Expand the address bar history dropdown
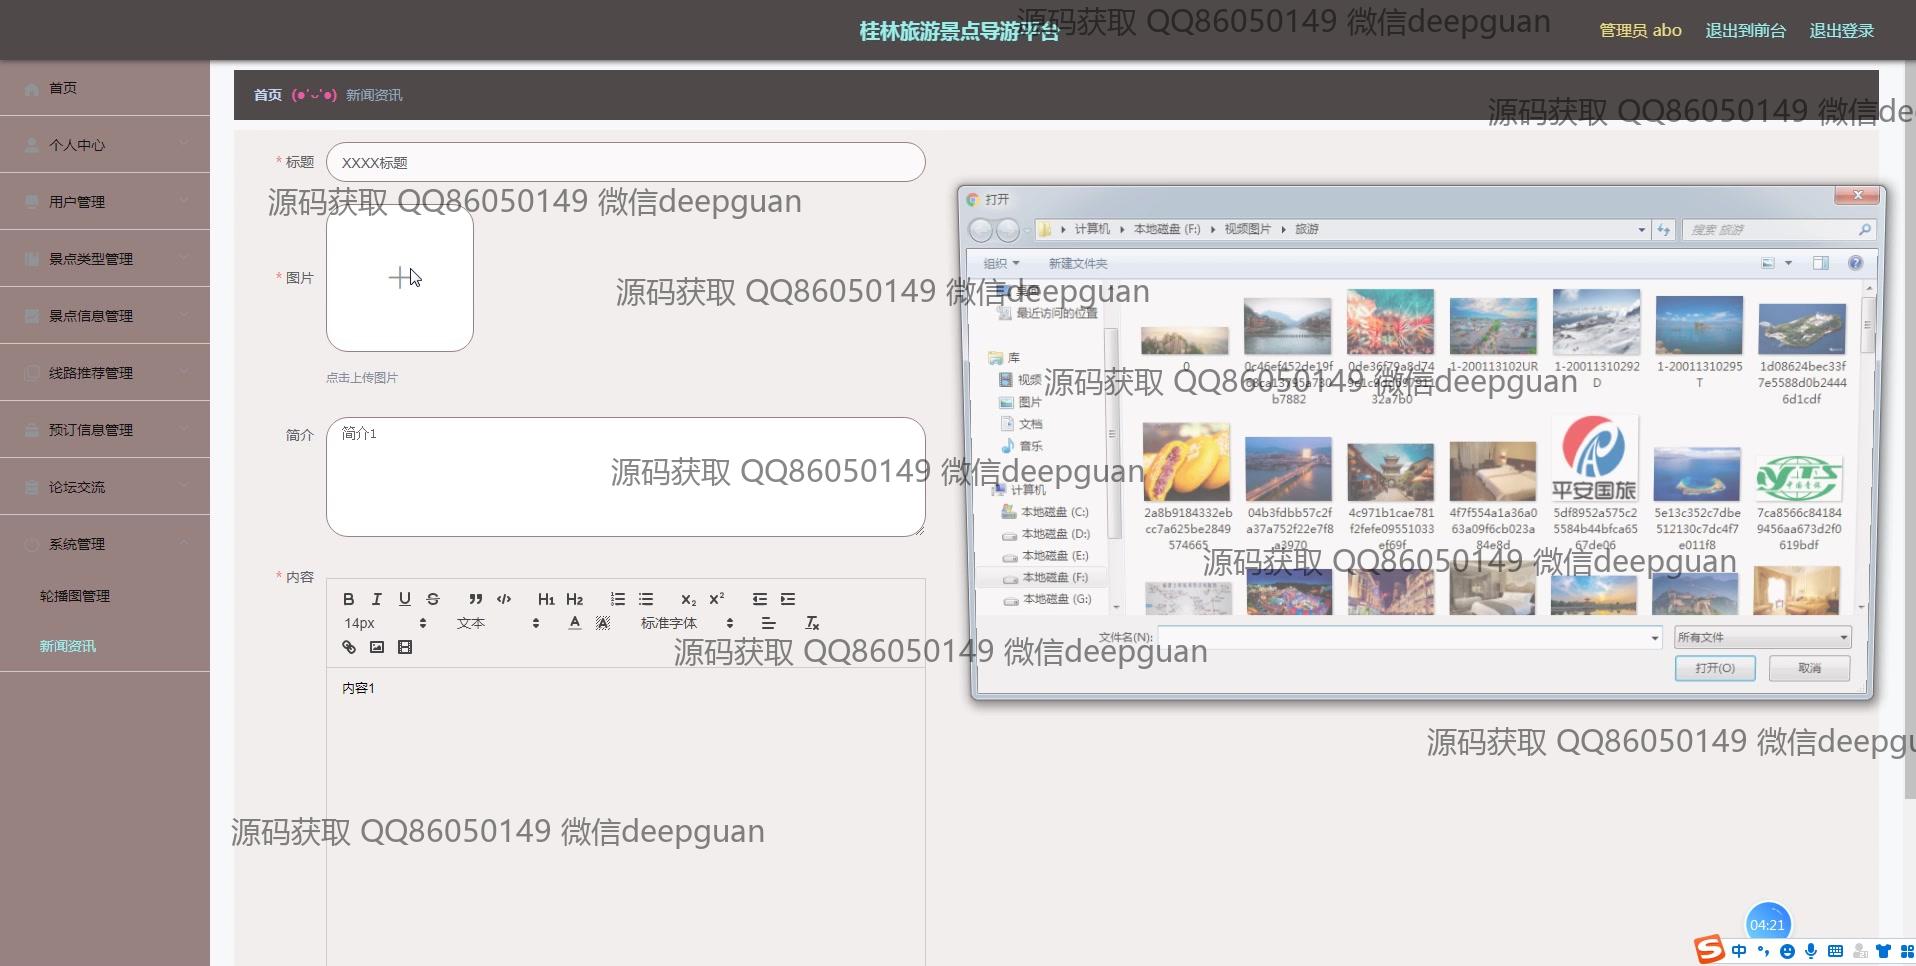 1641,230
